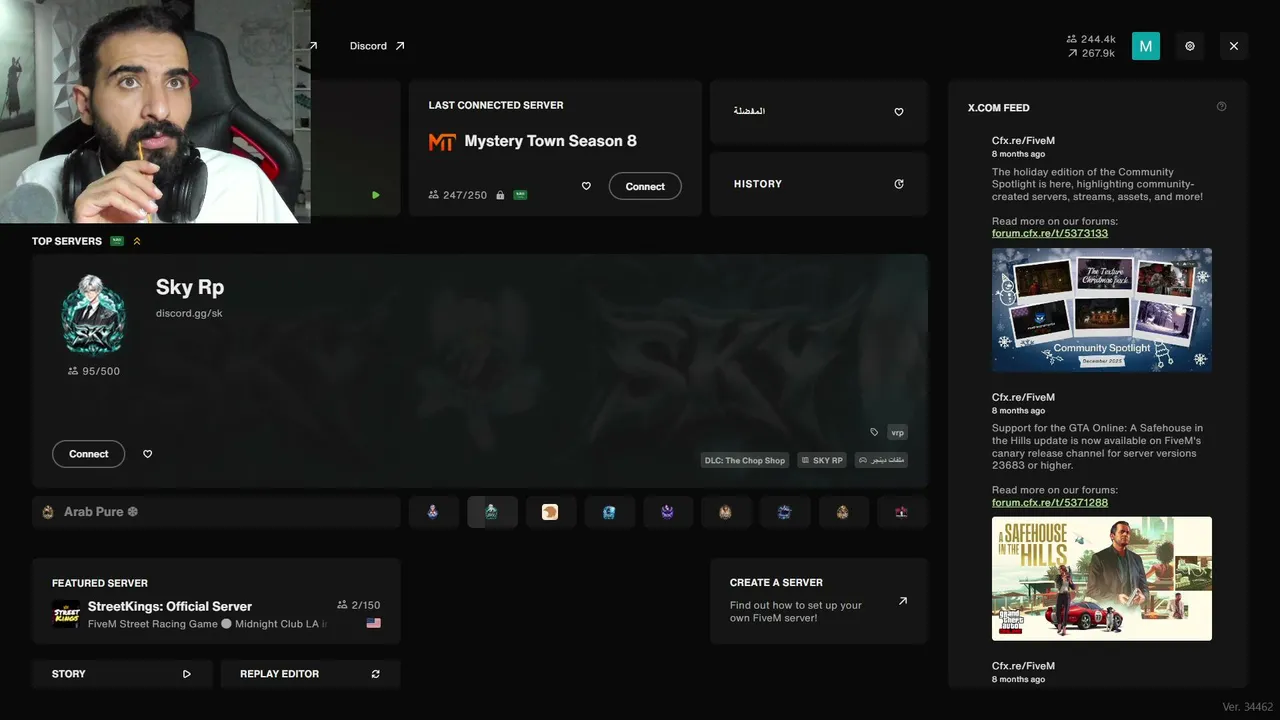Image resolution: width=1280 pixels, height=720 pixels.
Task: Open StreetKings: Official Server featured entry
Action: [x=216, y=601]
